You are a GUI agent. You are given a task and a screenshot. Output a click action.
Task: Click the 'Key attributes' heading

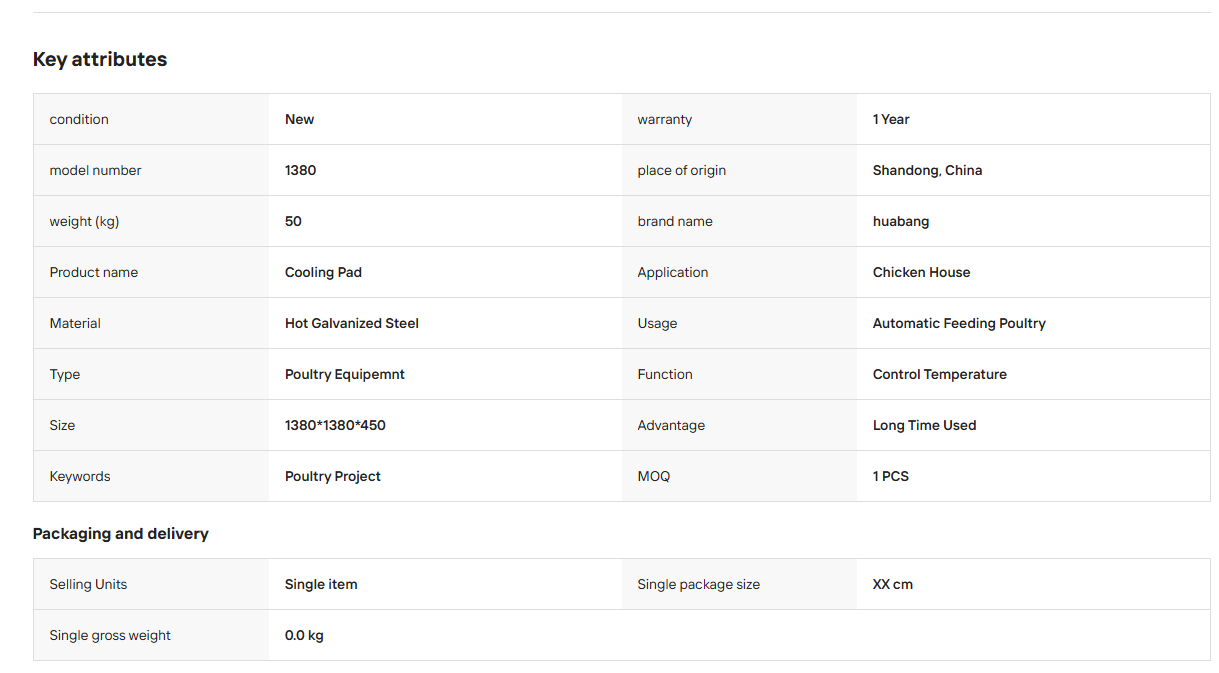(x=100, y=59)
